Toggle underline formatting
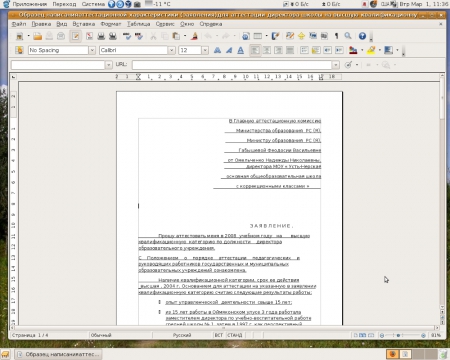The height and width of the screenshot is (360, 450). tap(240, 50)
